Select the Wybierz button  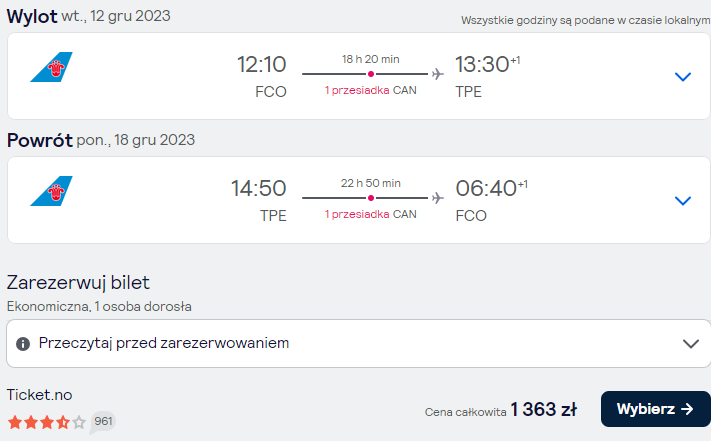click(656, 409)
